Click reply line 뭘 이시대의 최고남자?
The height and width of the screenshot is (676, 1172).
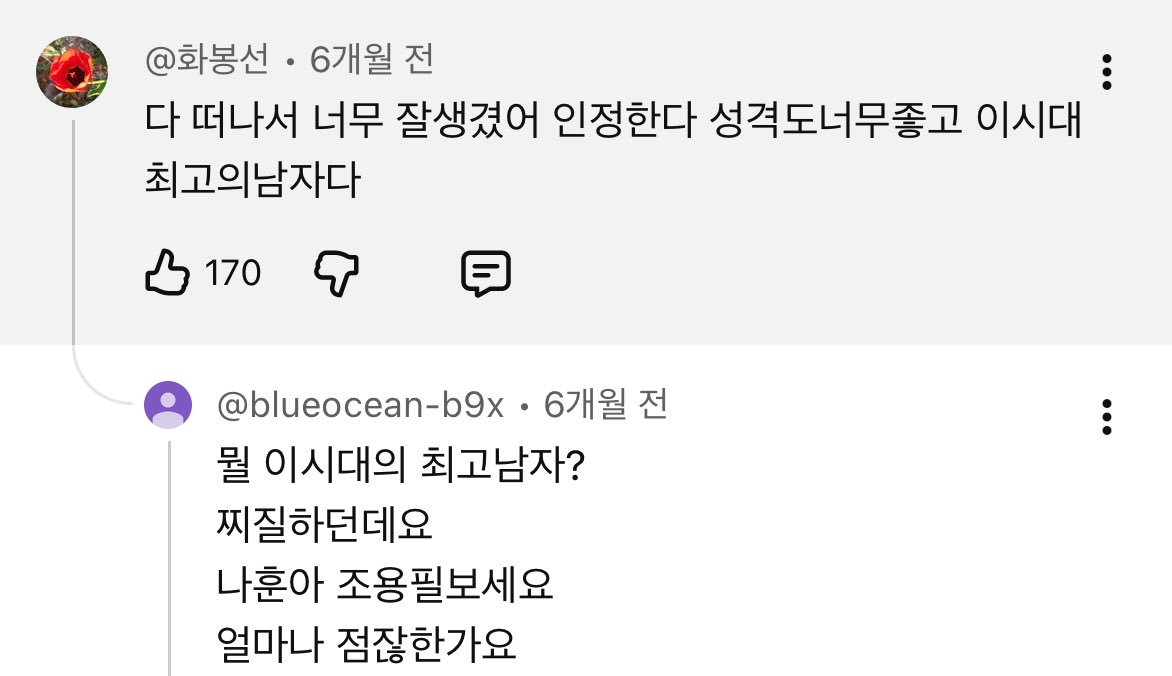coord(401,464)
